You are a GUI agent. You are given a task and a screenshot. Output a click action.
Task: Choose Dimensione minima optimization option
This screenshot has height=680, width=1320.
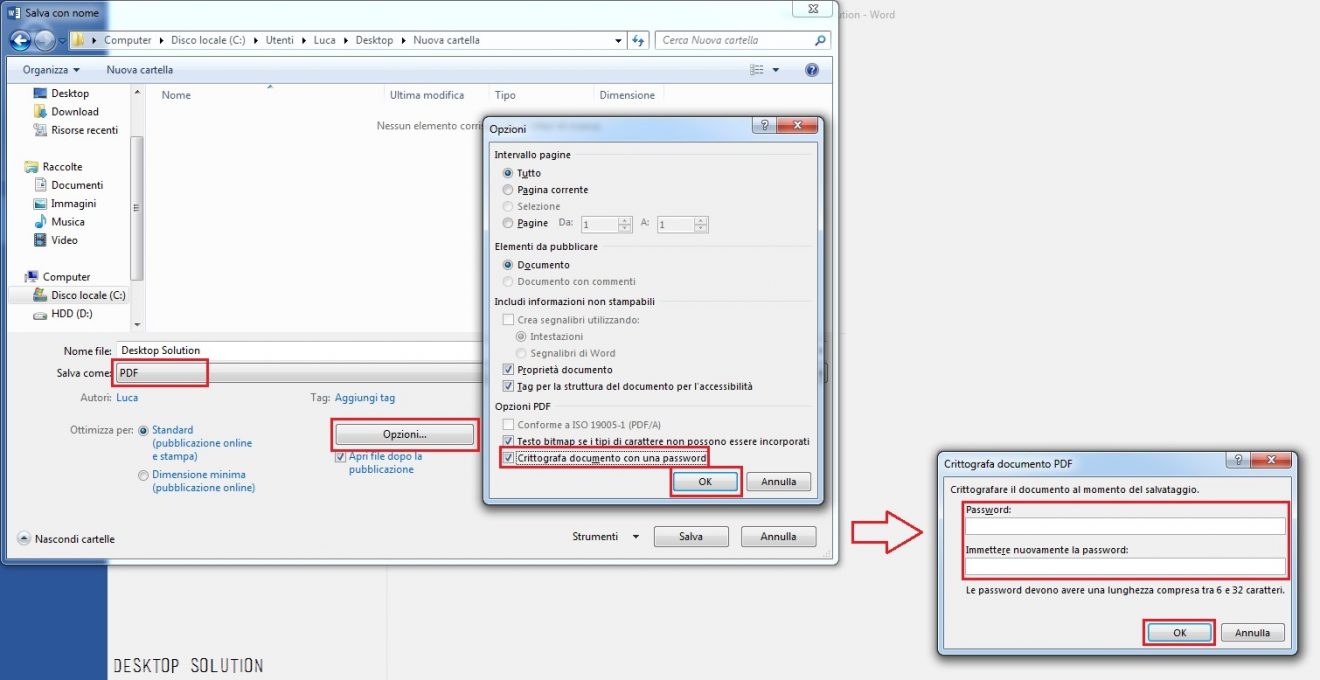[x=143, y=475]
